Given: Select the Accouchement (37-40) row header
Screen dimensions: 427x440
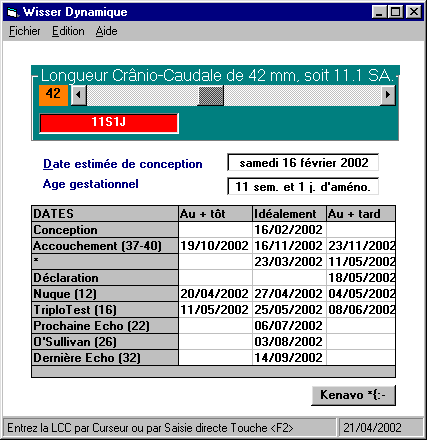Looking at the screenshot, I should (x=105, y=246).
